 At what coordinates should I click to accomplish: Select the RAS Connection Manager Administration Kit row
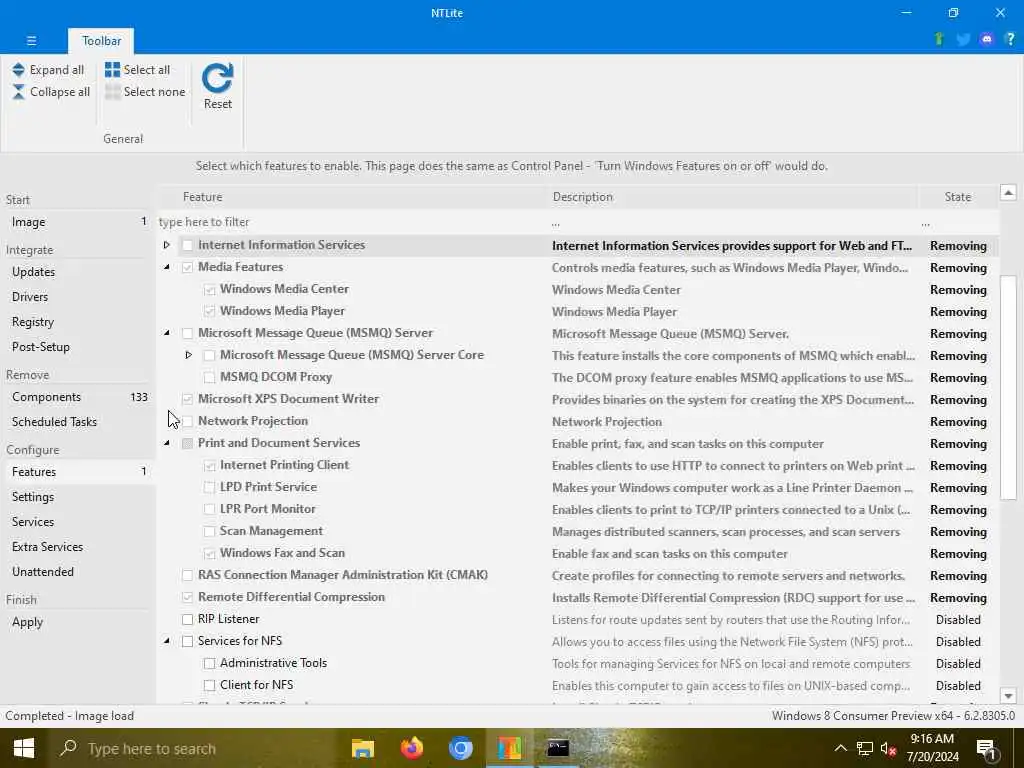tap(579, 575)
